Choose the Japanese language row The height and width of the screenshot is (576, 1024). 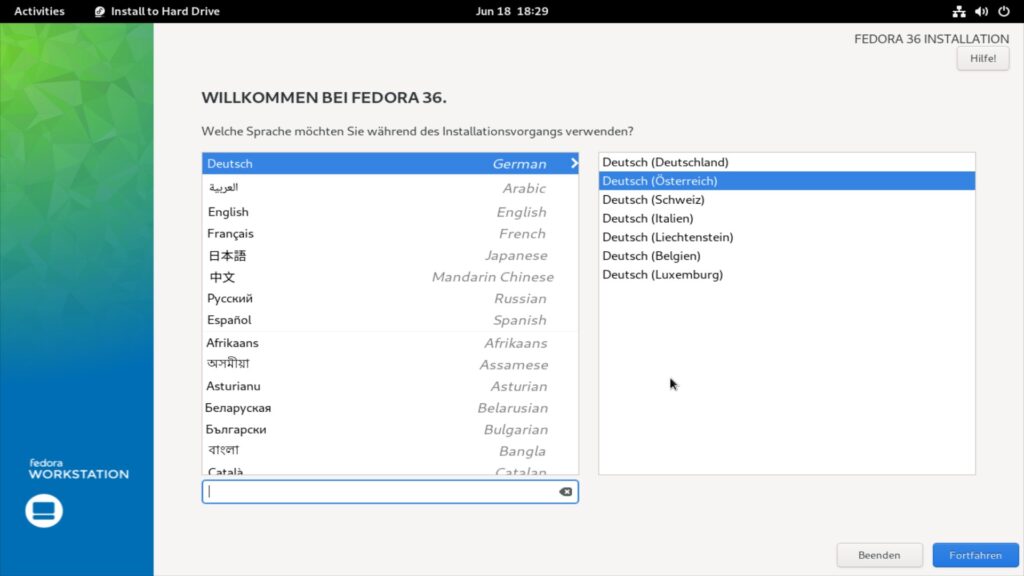[x=390, y=255]
